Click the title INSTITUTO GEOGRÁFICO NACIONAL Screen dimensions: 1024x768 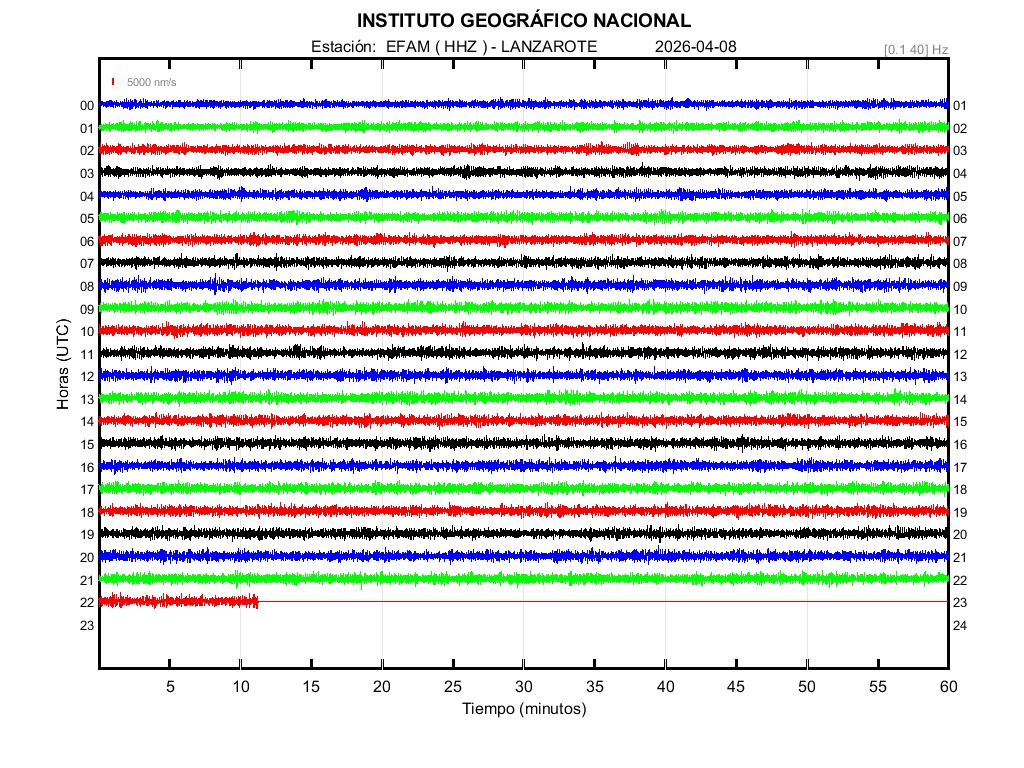[523, 21]
